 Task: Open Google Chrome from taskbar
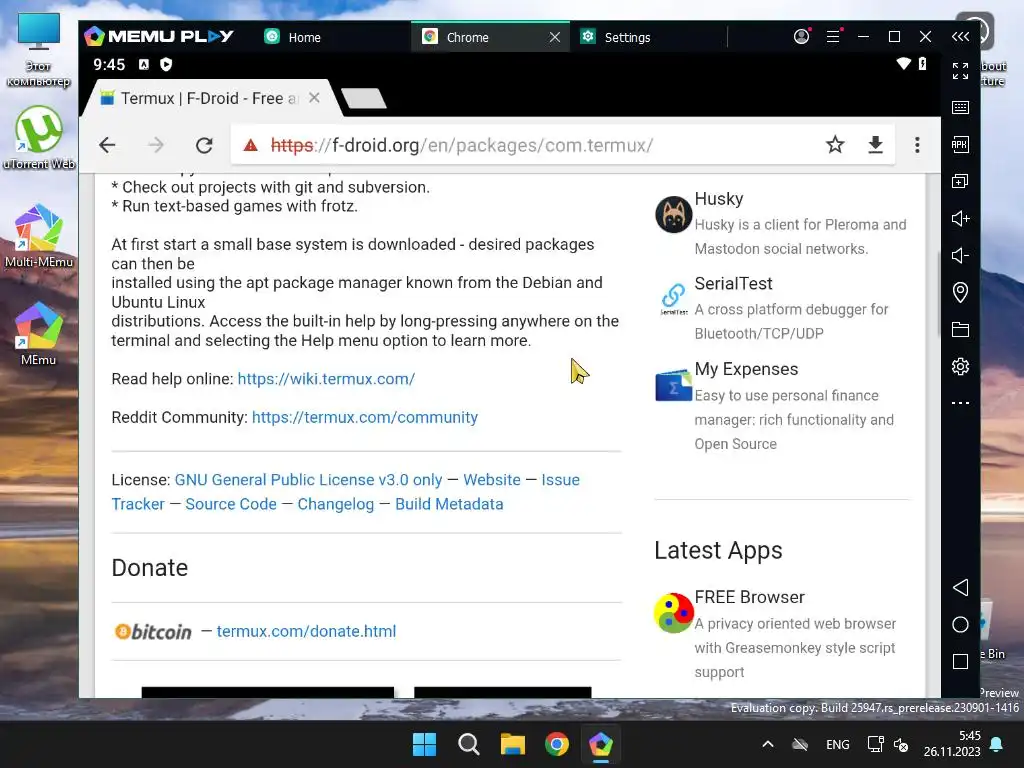coord(556,744)
